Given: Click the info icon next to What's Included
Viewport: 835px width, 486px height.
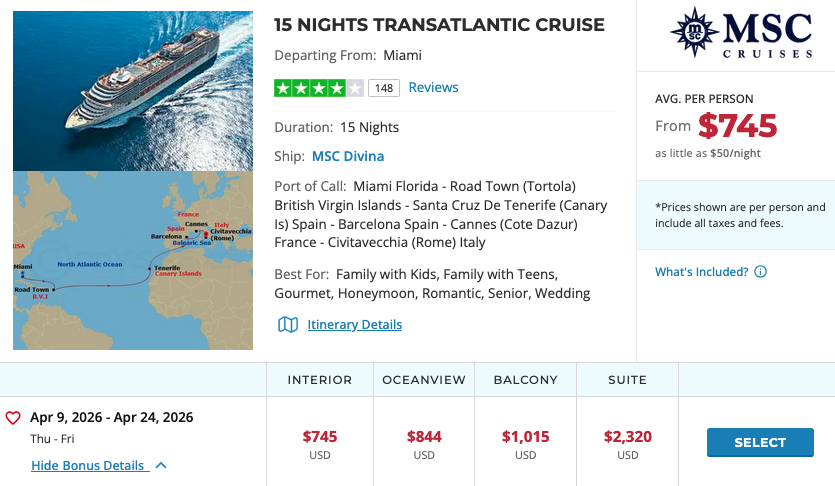Looking at the screenshot, I should click(761, 272).
